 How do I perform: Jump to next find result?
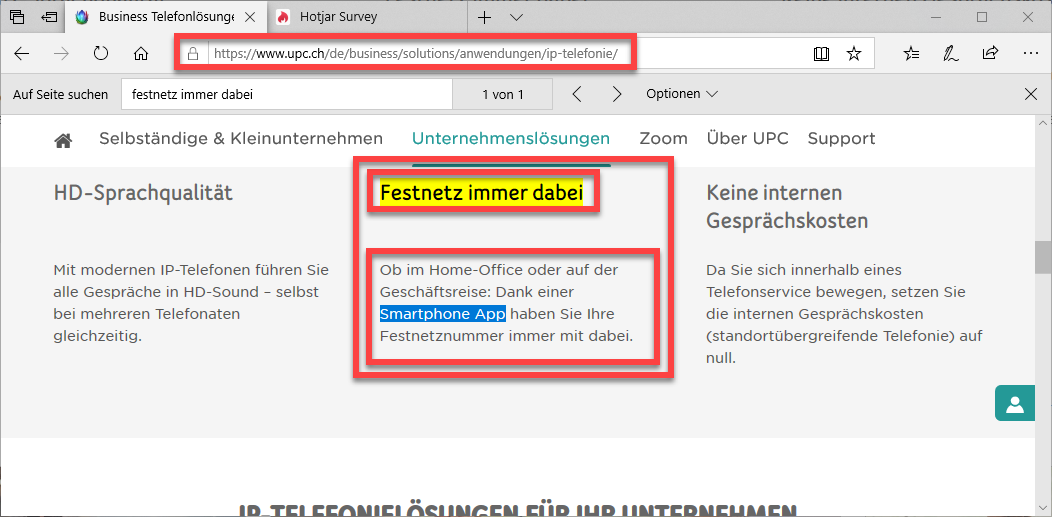pyautogui.click(x=617, y=94)
